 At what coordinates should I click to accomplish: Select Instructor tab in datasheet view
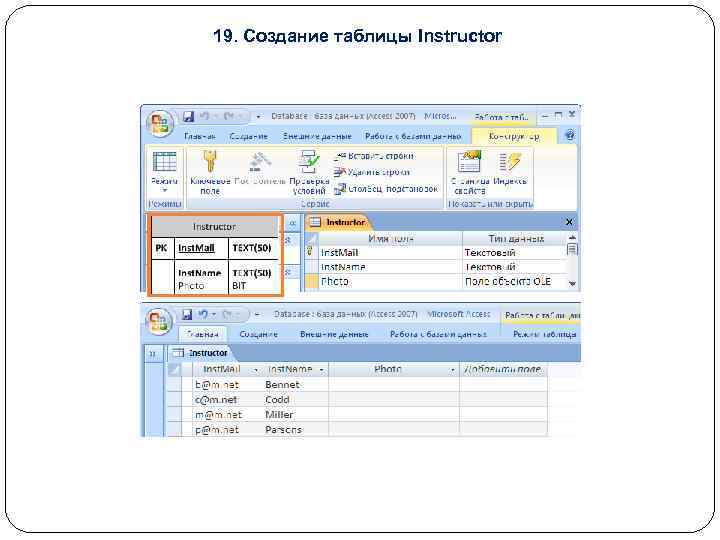[x=200, y=353]
